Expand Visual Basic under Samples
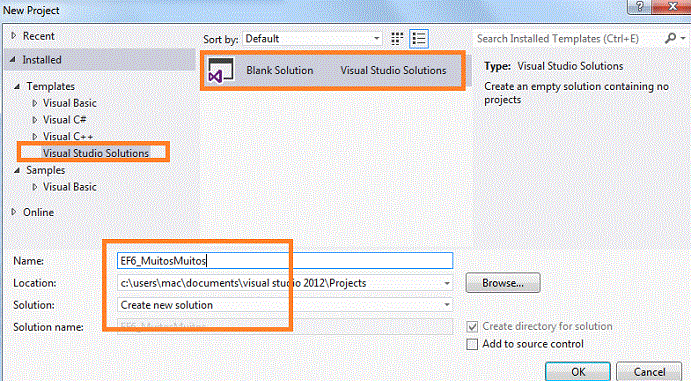 [34, 187]
